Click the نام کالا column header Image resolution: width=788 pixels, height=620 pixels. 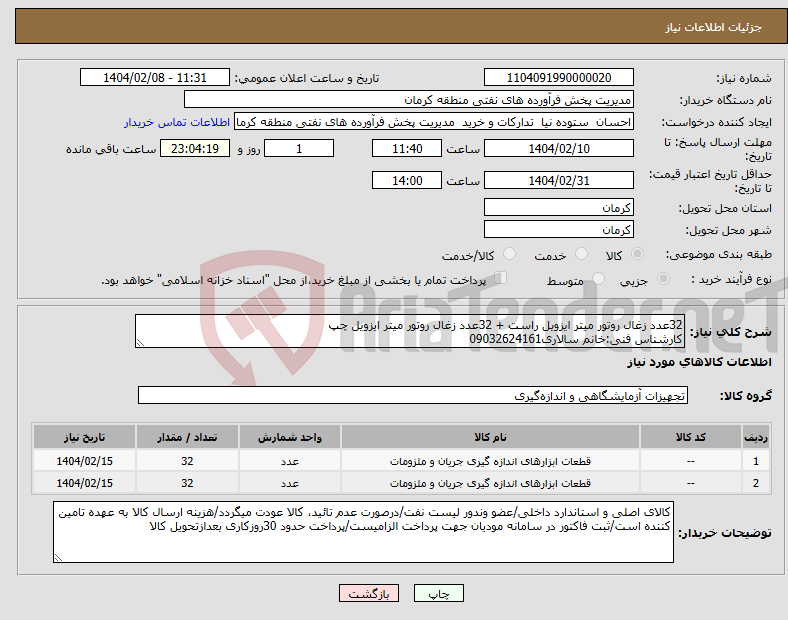point(490,437)
